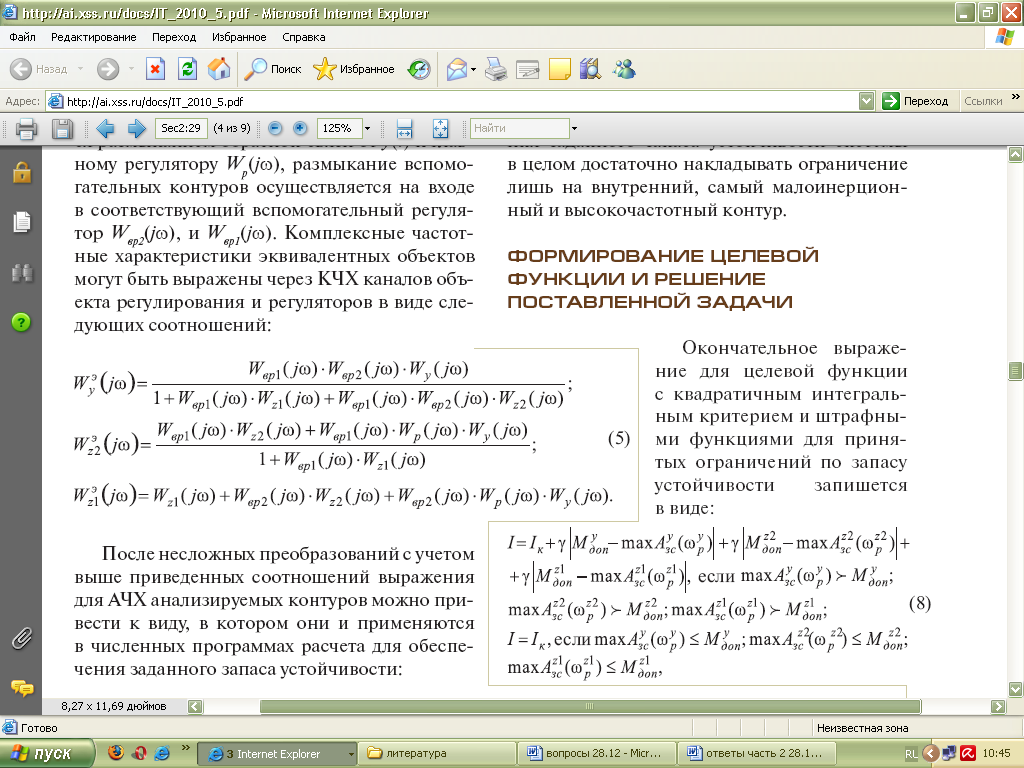The height and width of the screenshot is (768, 1024).
Task: Save a copy of PDF floppy icon
Action: click(62, 129)
